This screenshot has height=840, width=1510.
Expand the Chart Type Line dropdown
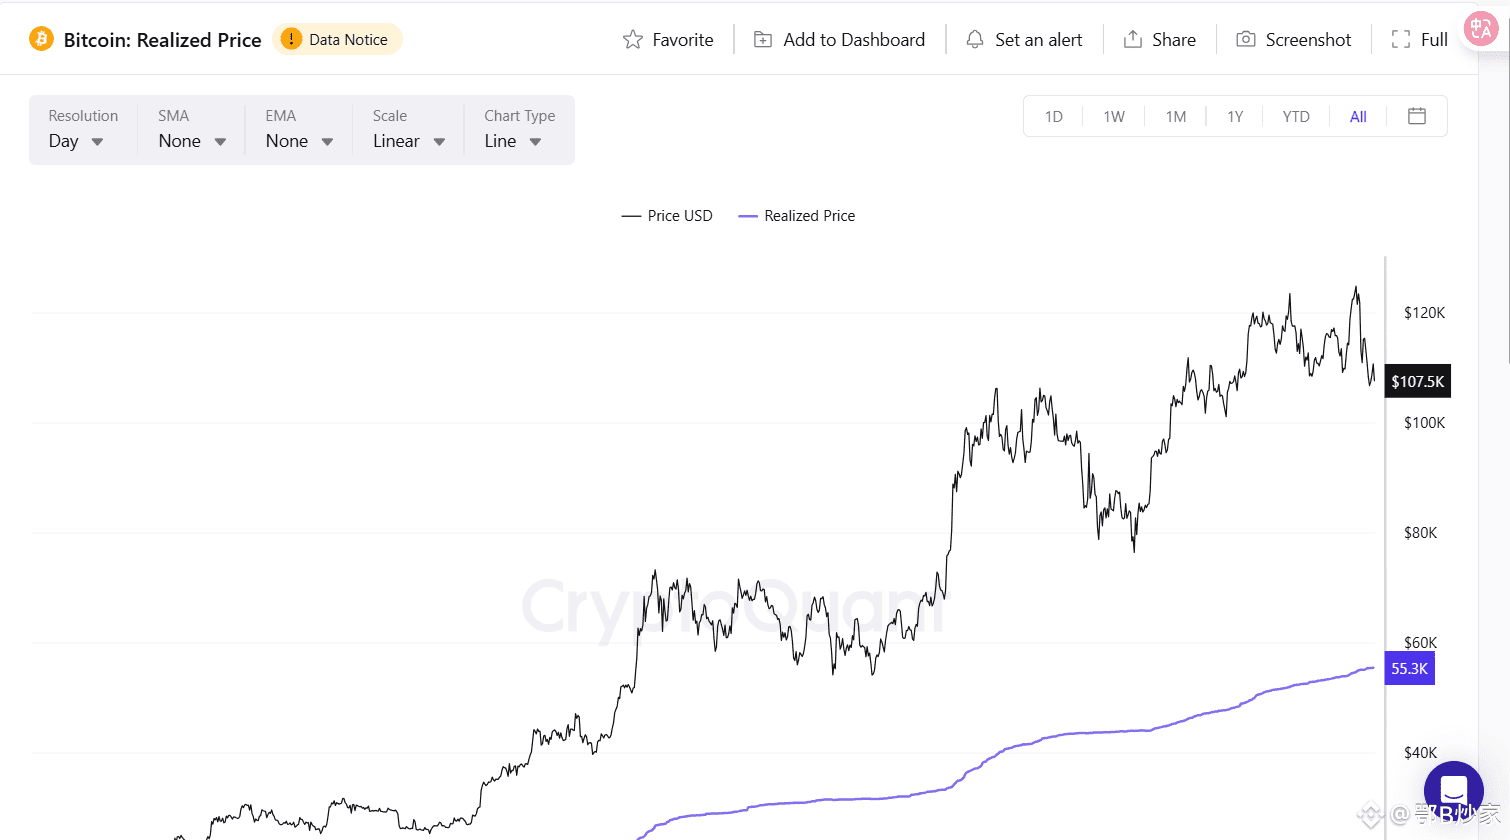click(512, 141)
